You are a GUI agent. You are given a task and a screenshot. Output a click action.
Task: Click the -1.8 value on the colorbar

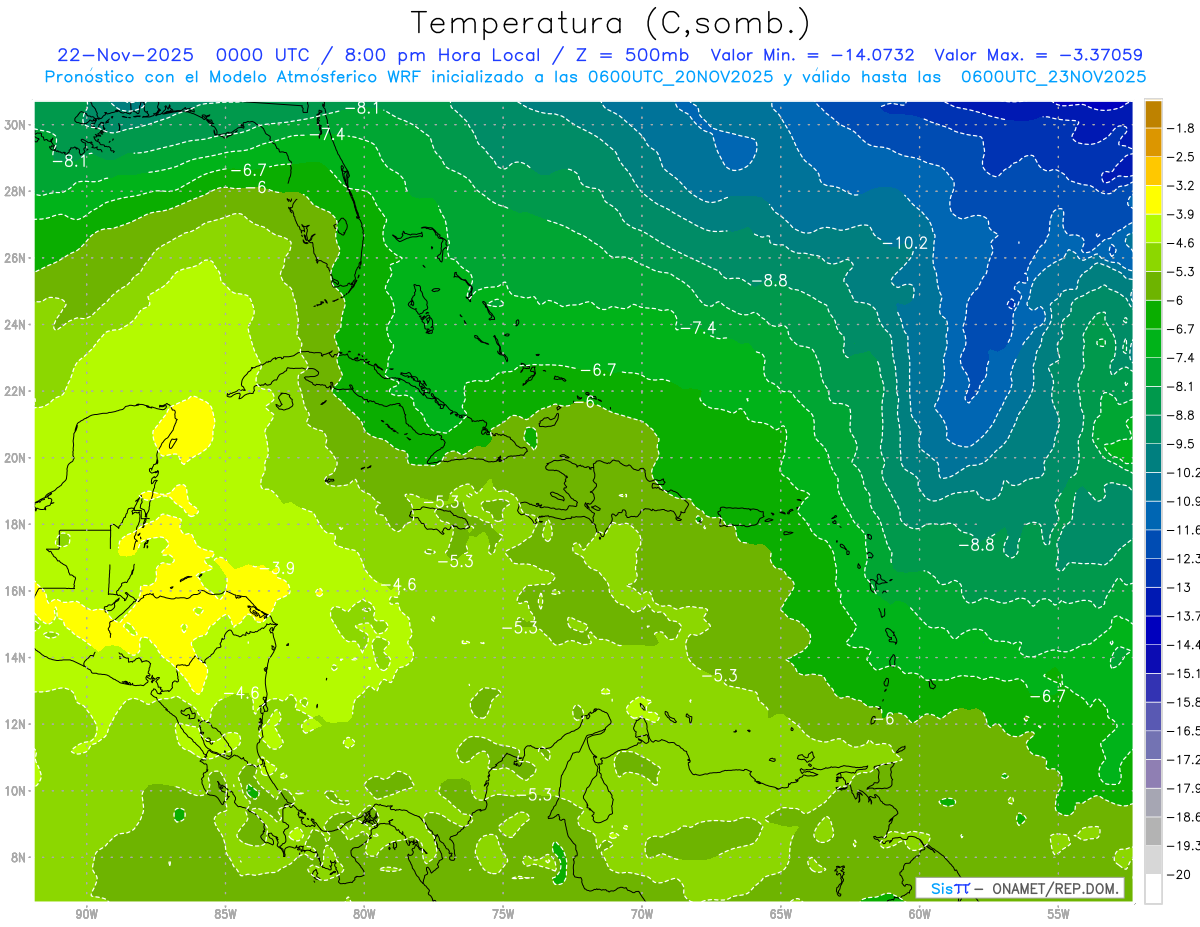1181,128
